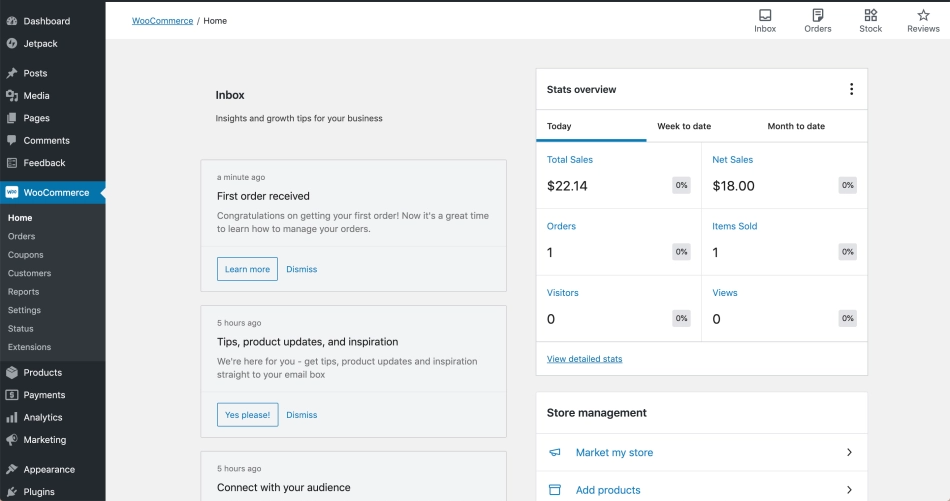This screenshot has width=950, height=501.
Task: Open the Total Sales stat link
Action: (x=570, y=160)
